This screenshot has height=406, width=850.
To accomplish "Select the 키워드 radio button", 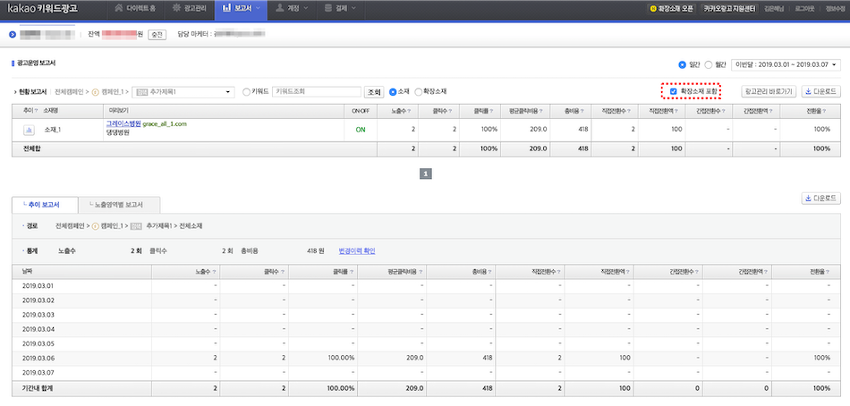I will click(247, 92).
